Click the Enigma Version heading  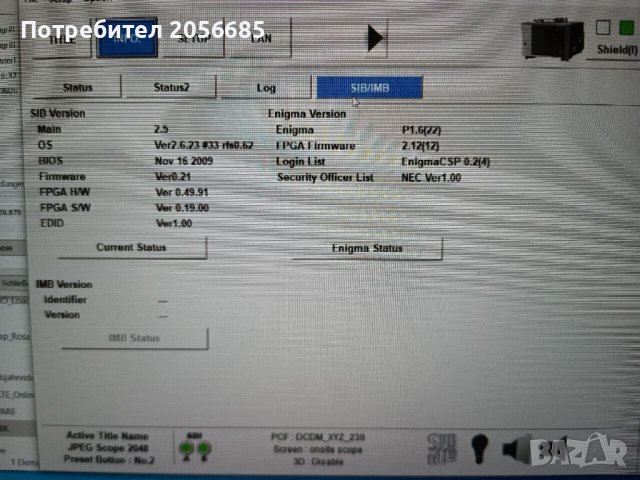pos(307,114)
